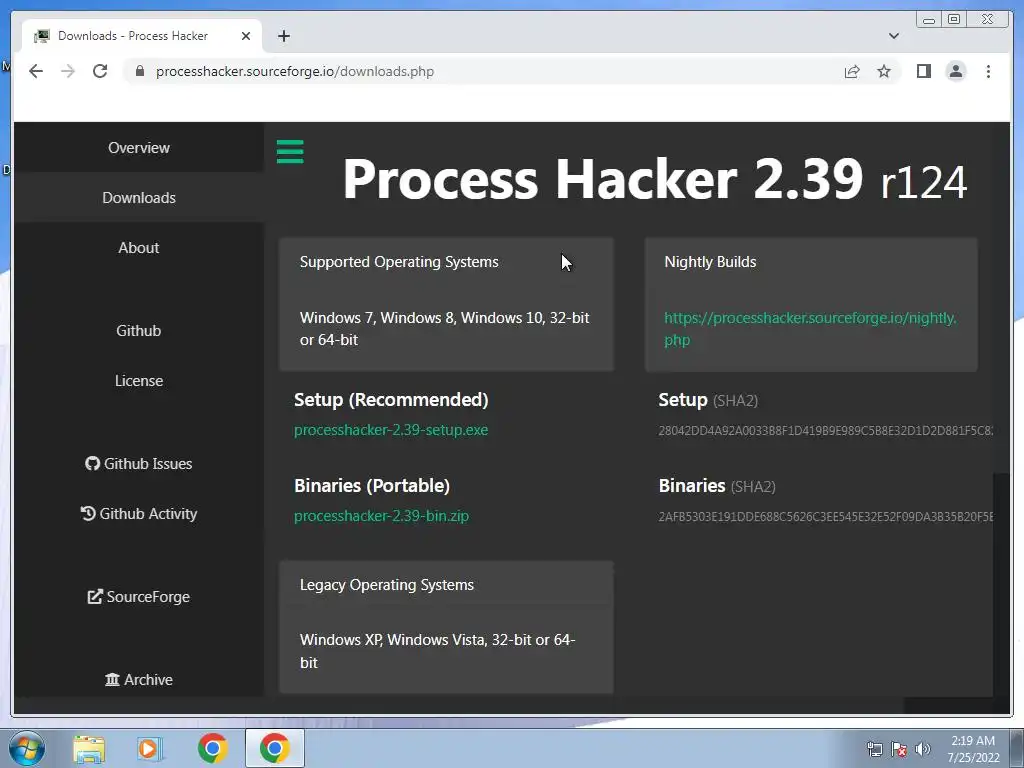
Task: Open the Chrome profile avatar
Action: [x=955, y=71]
